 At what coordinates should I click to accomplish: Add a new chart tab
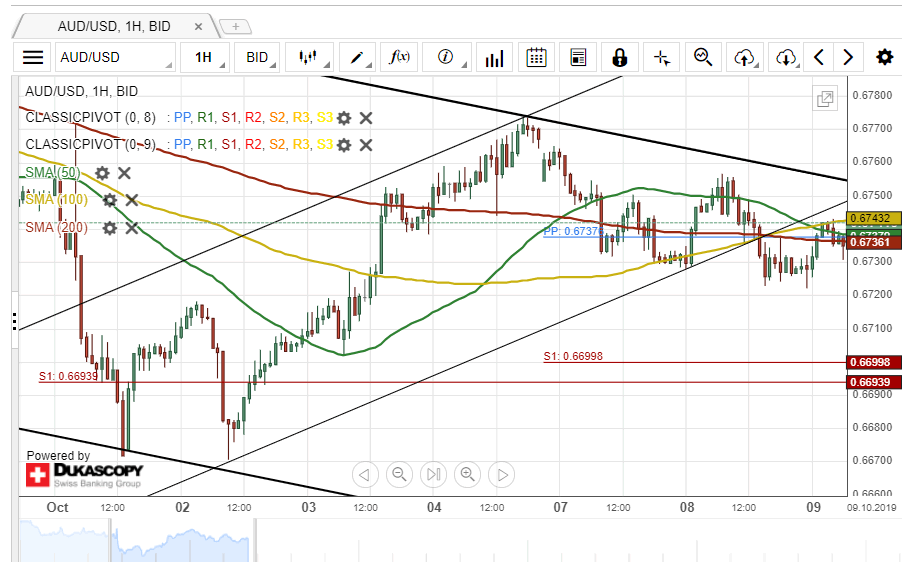235,26
